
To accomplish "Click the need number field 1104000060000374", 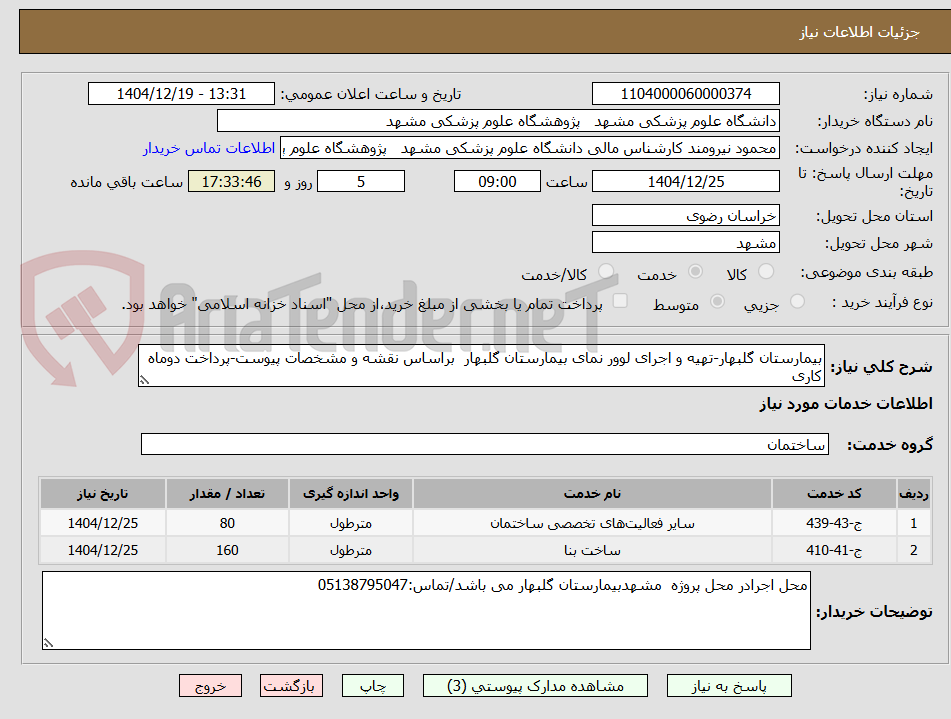I will point(685,94).
